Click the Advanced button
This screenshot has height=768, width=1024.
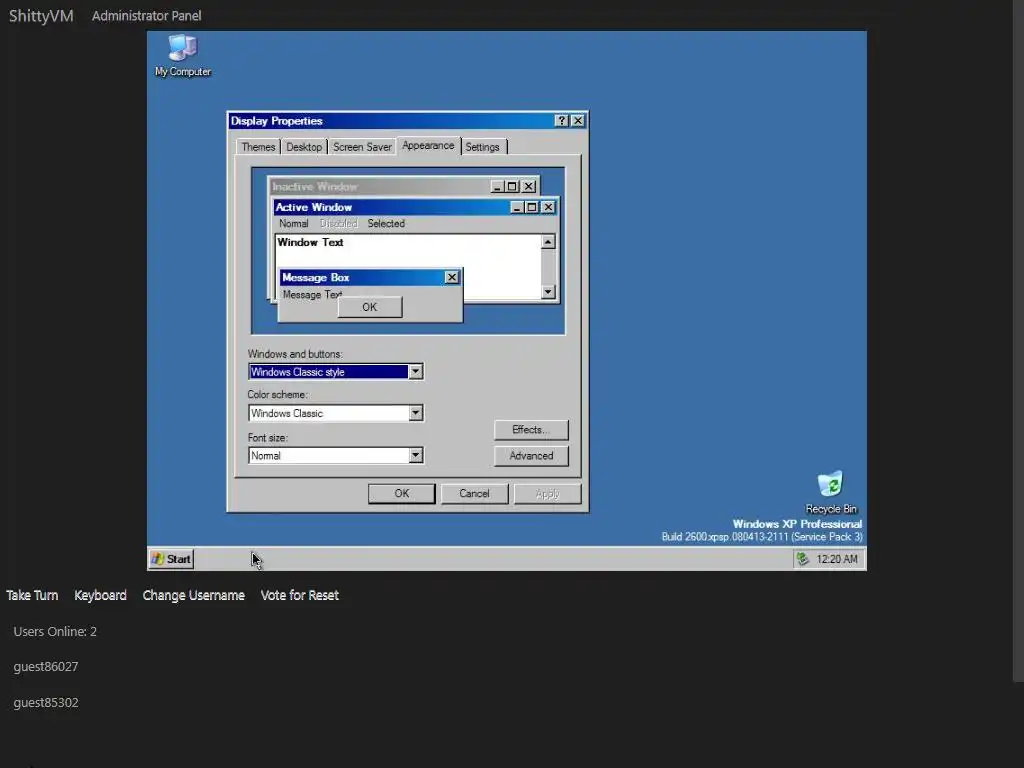tap(531, 456)
